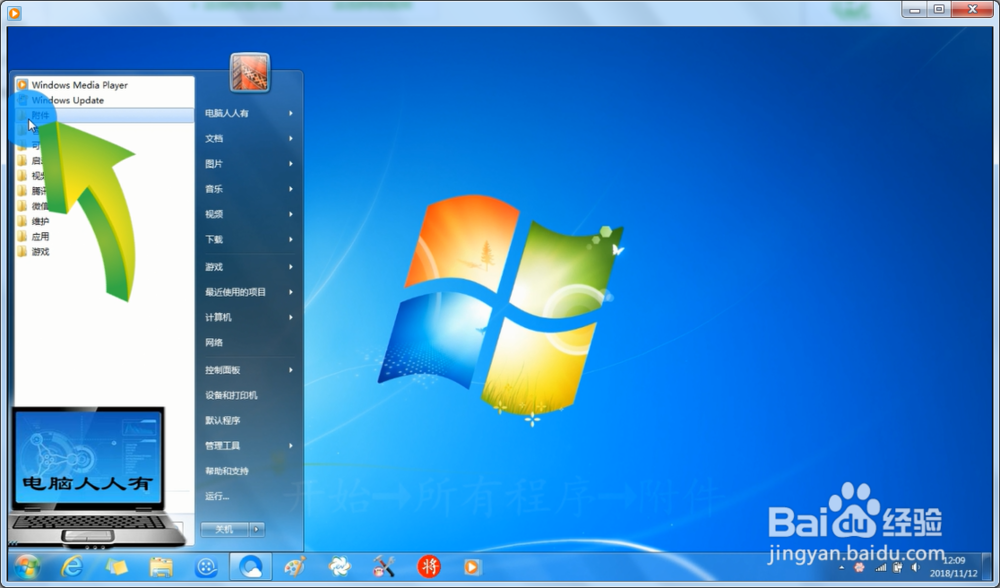
Task: Click the Windows Start orb
Action: 27,567
